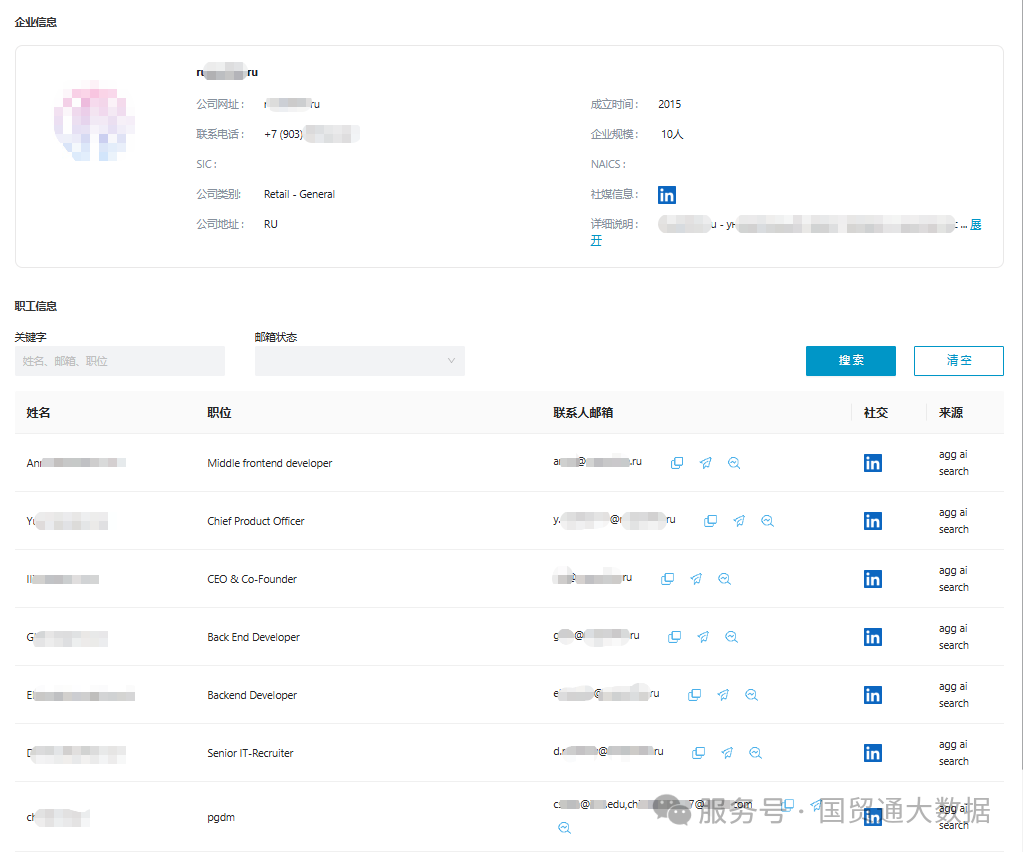Click the 清空 button to clear filters
This screenshot has height=852, width=1023.
(958, 361)
